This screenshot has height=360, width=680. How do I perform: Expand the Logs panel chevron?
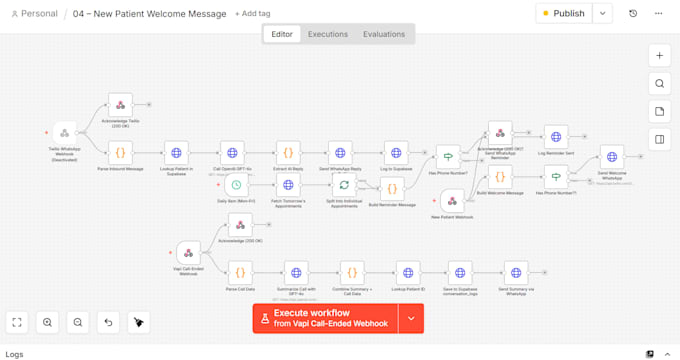[667, 354]
